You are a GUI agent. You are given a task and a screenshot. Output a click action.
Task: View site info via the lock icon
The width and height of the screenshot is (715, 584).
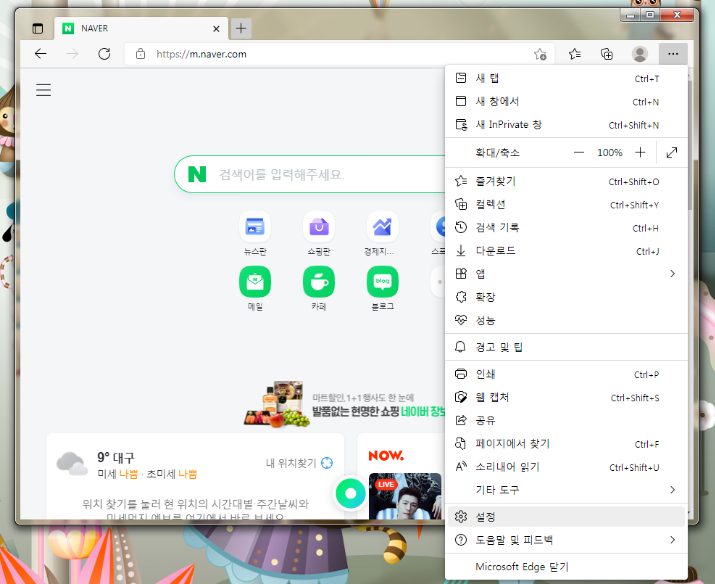140,54
